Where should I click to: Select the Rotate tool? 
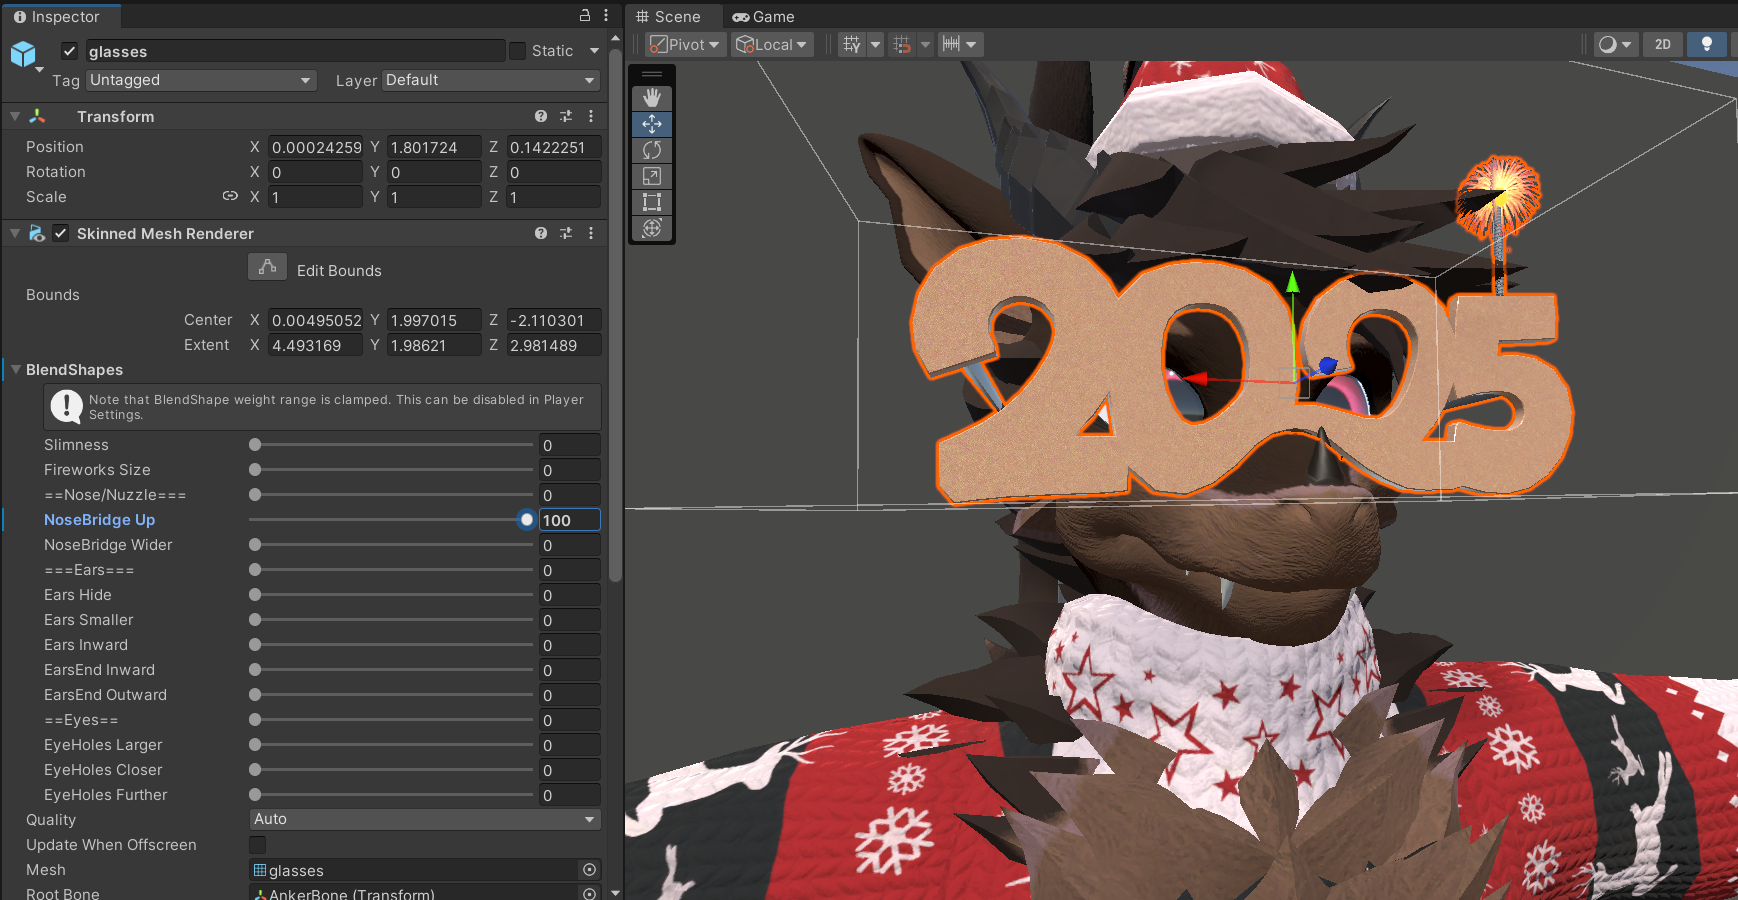pos(652,150)
